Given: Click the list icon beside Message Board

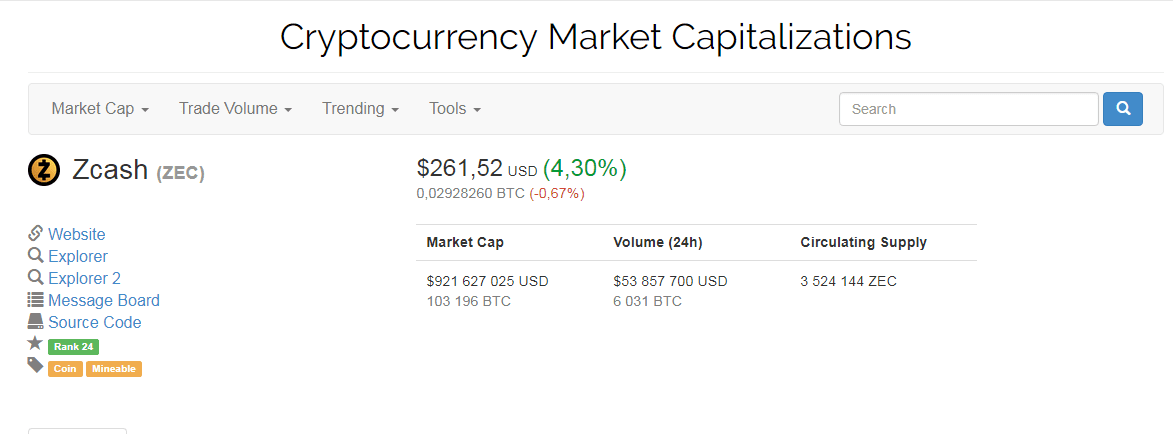Looking at the screenshot, I should click(36, 300).
